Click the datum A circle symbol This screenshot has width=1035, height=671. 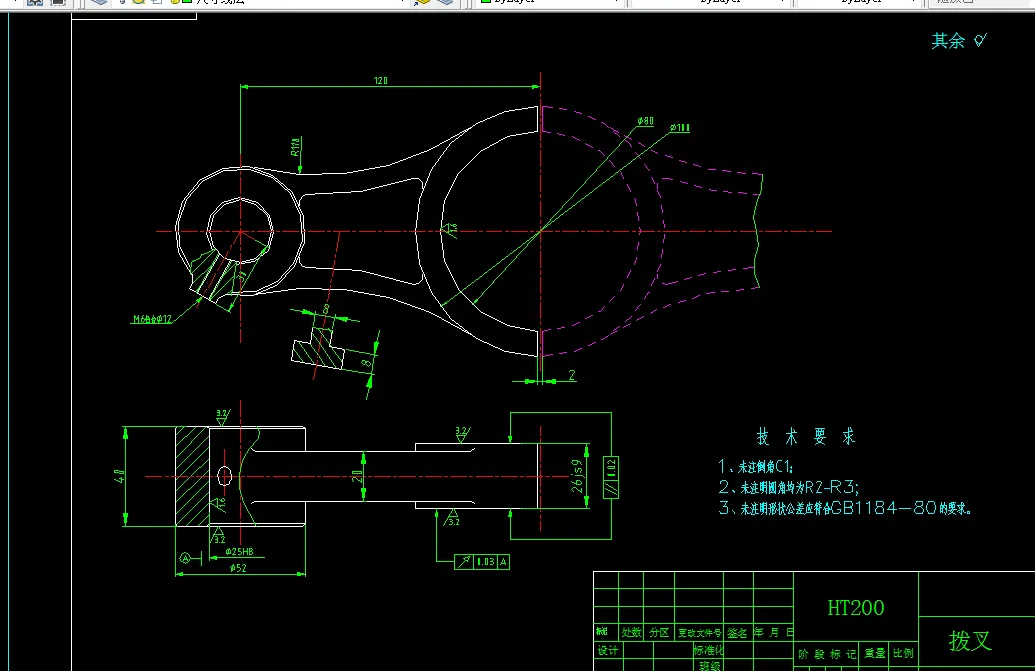point(185,559)
